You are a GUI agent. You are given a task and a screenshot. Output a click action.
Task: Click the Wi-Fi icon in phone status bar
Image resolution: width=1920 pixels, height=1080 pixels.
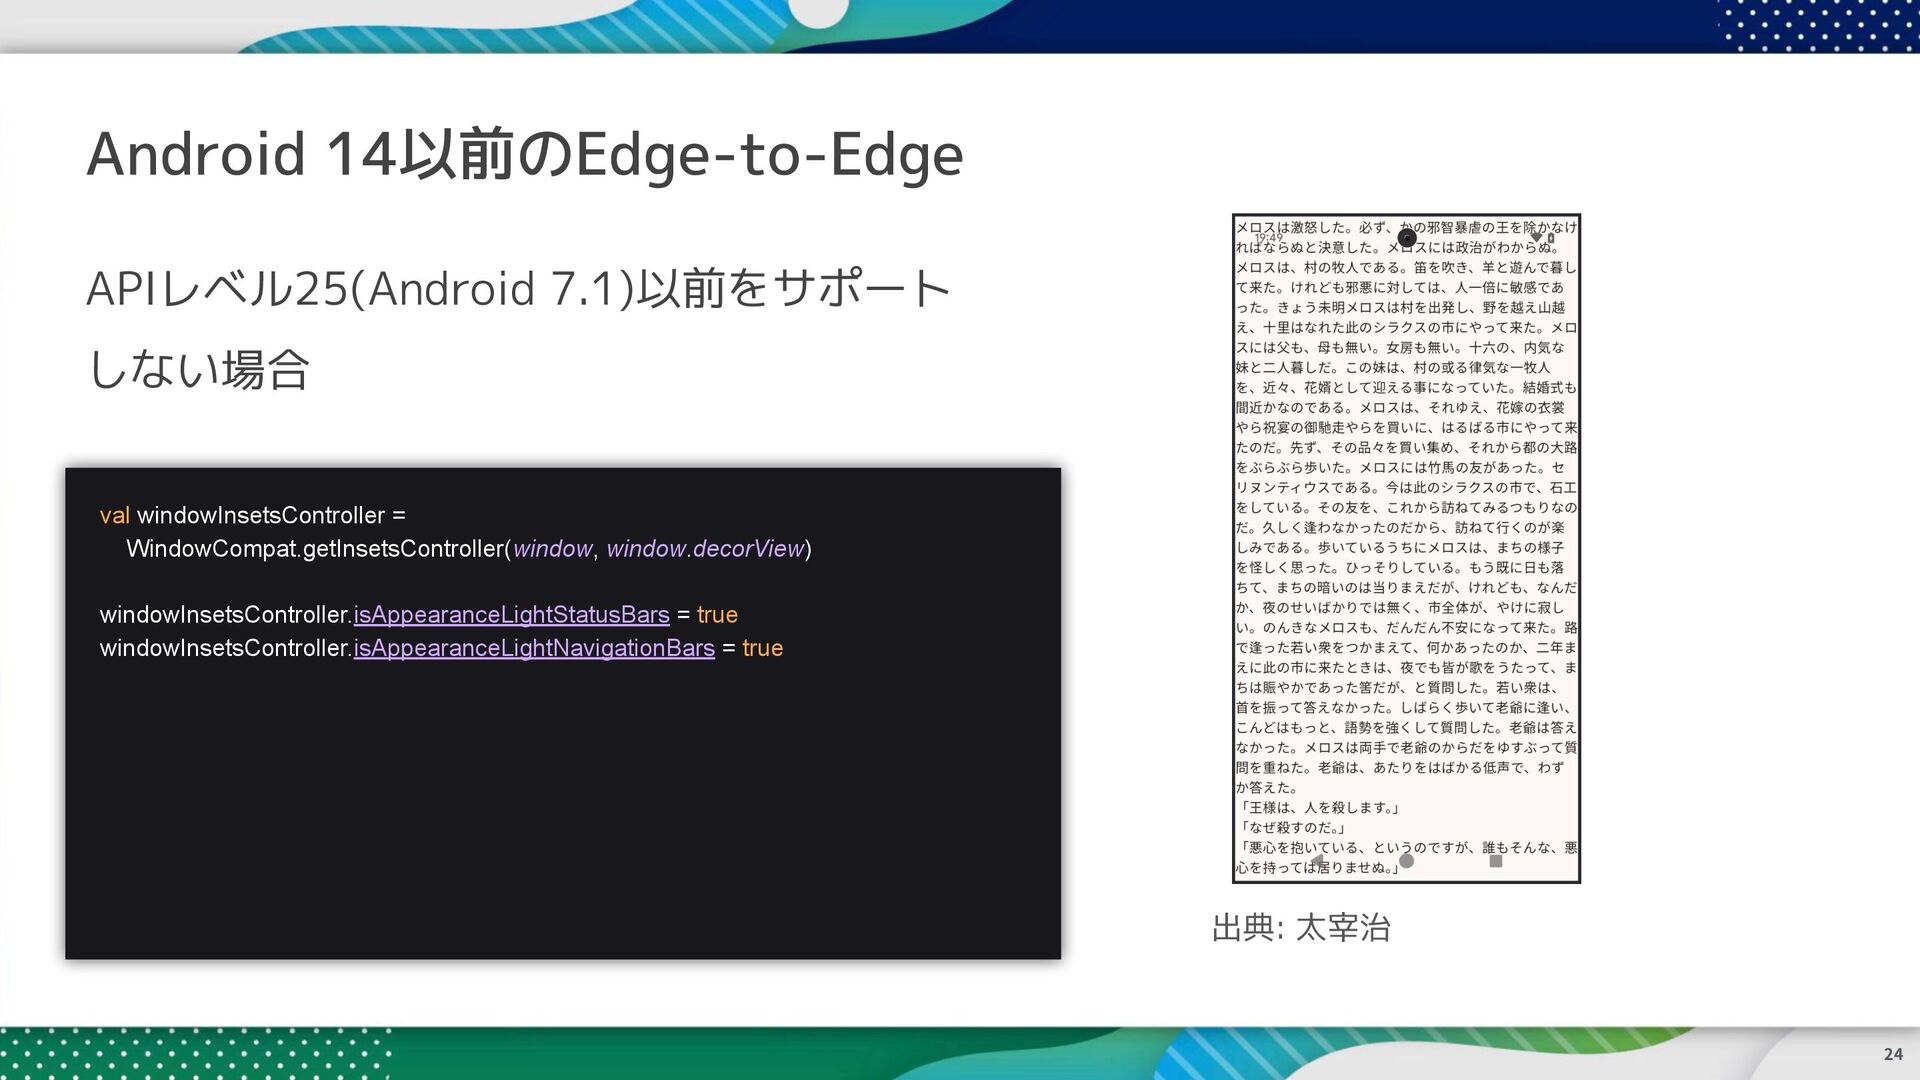(x=1536, y=238)
